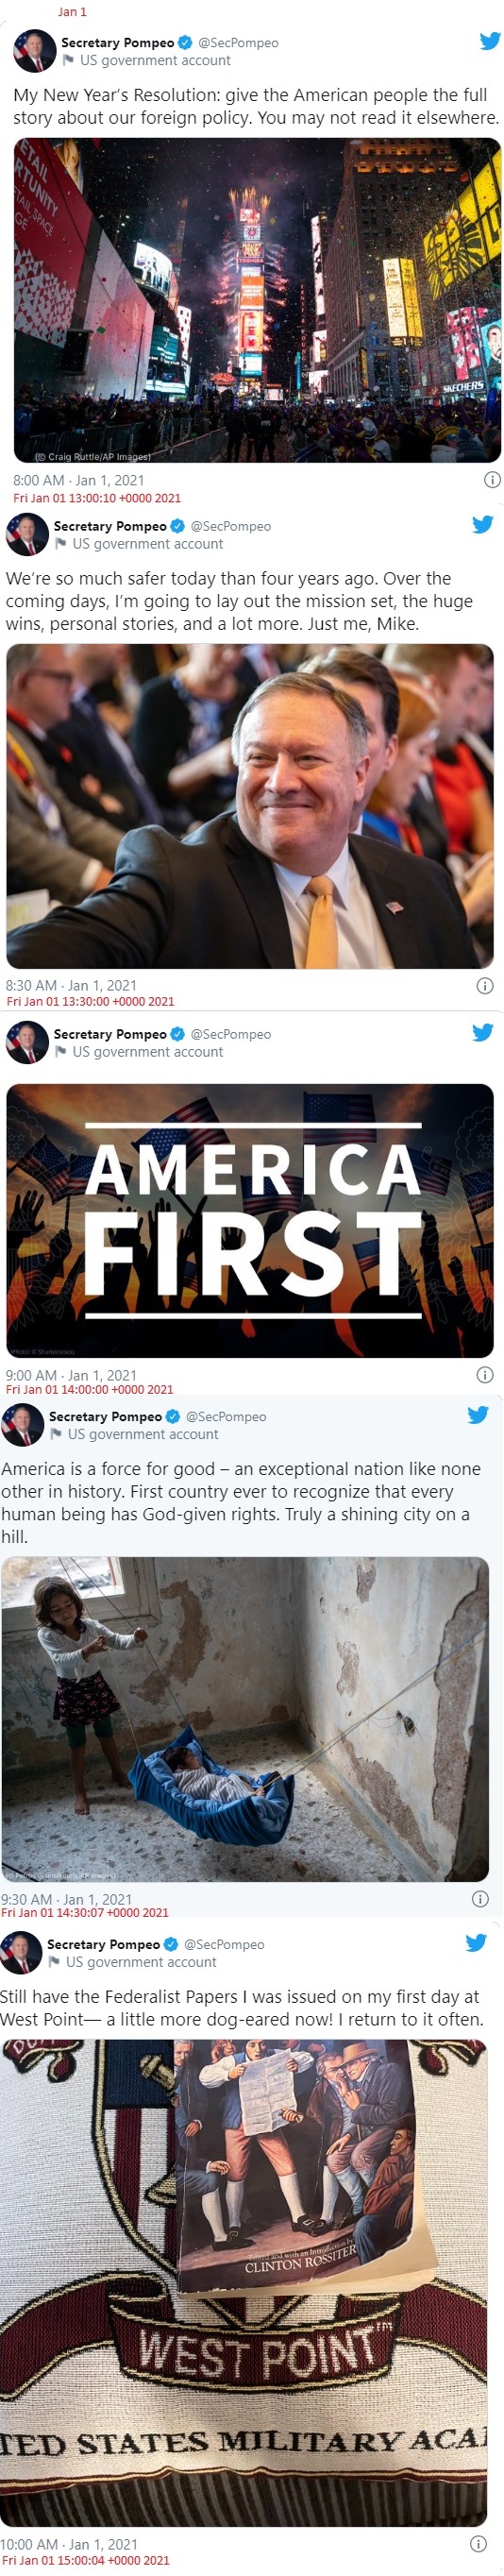Open info icon beside 9:30 AM timestamp
Image resolution: width=504 pixels, height=2576 pixels.
479,1899
